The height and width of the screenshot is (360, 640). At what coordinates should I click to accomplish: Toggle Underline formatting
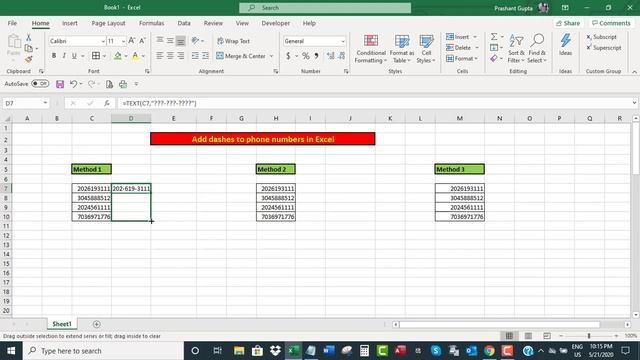tap(74, 56)
